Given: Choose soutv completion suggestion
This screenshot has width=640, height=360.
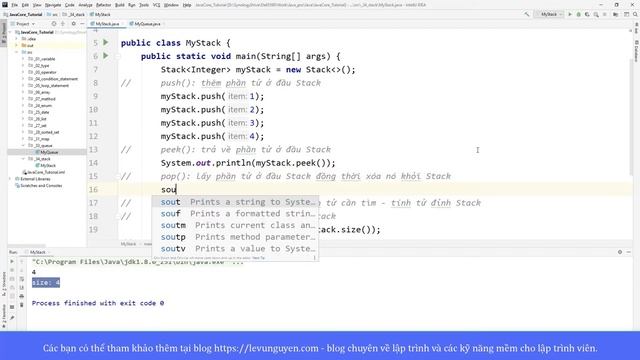Looking at the screenshot, I should (235, 249).
